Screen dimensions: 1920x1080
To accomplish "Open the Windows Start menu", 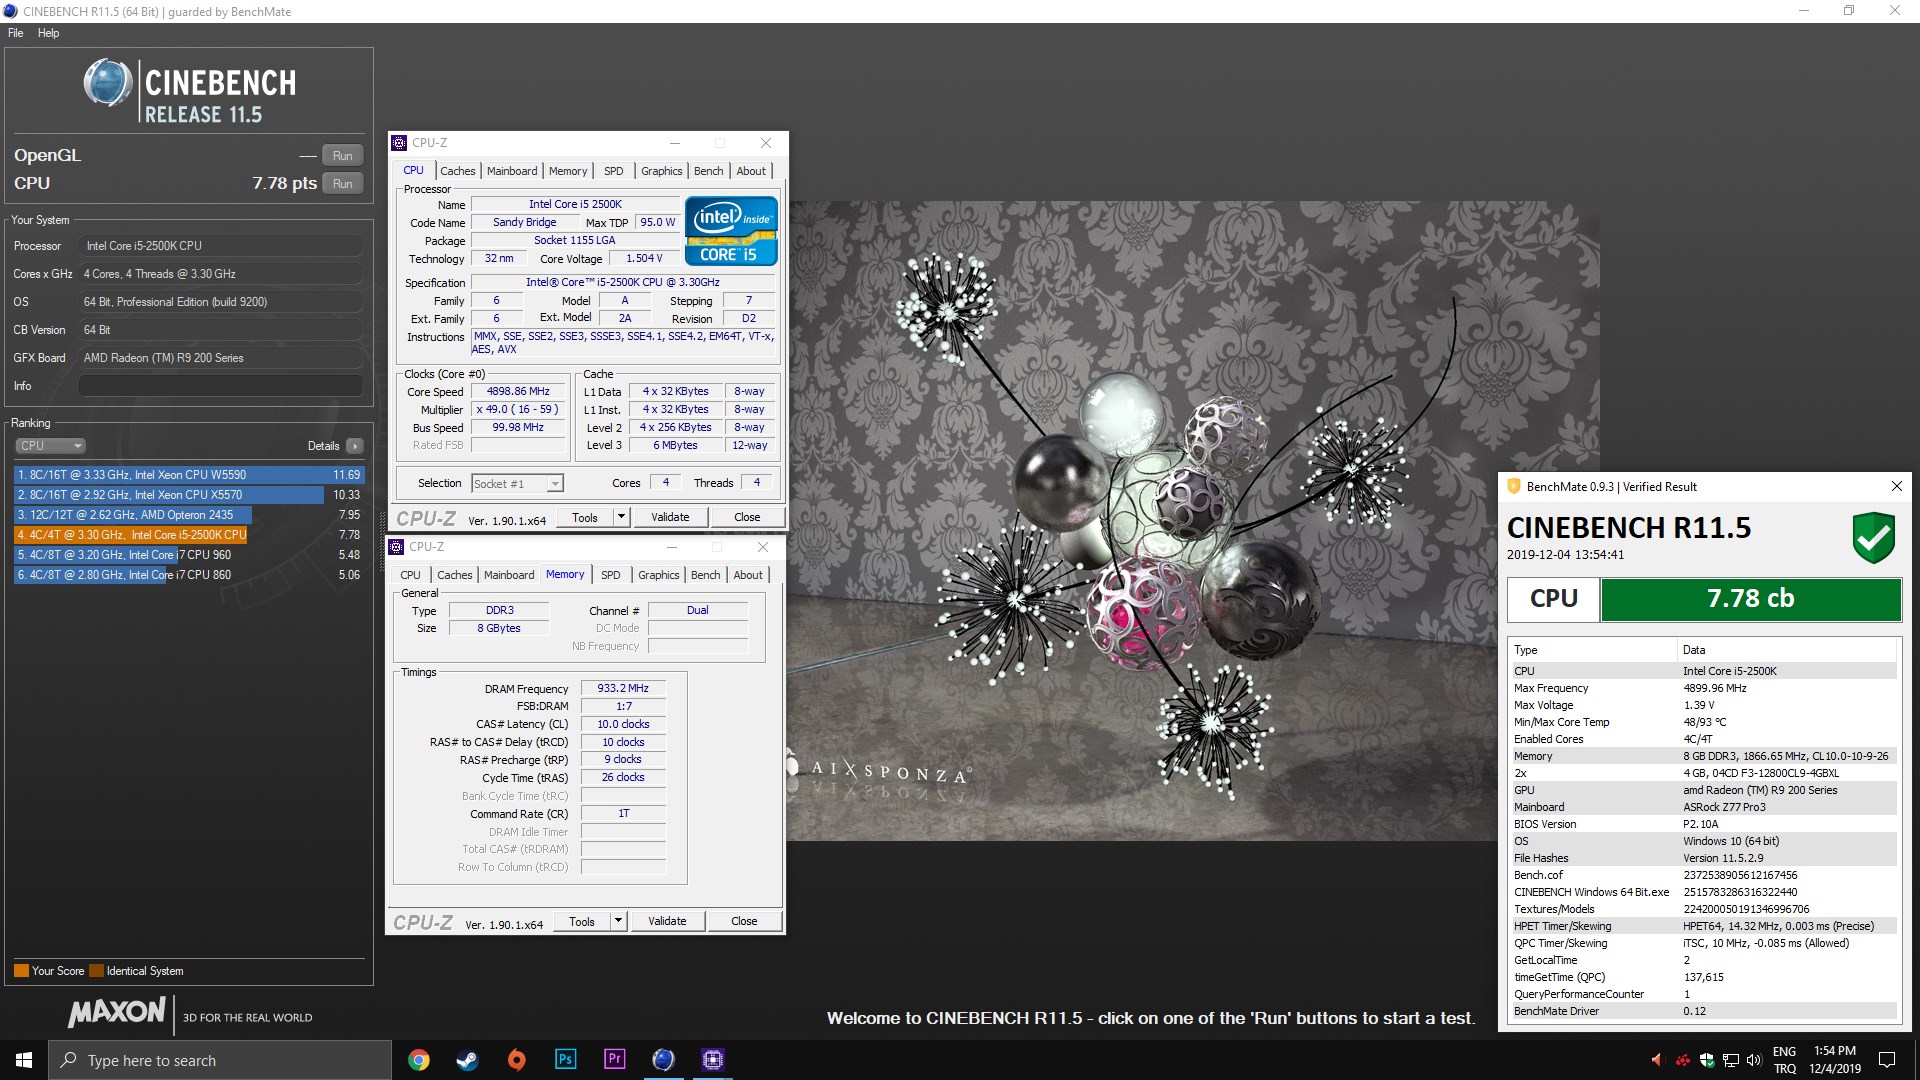I will (x=24, y=1060).
